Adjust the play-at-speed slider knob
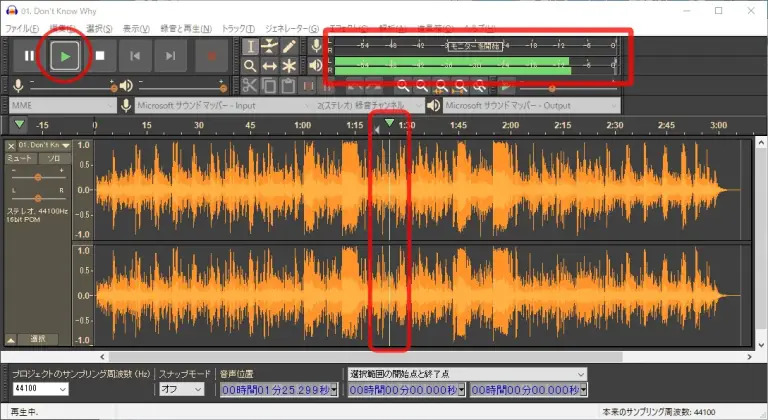 (552, 89)
